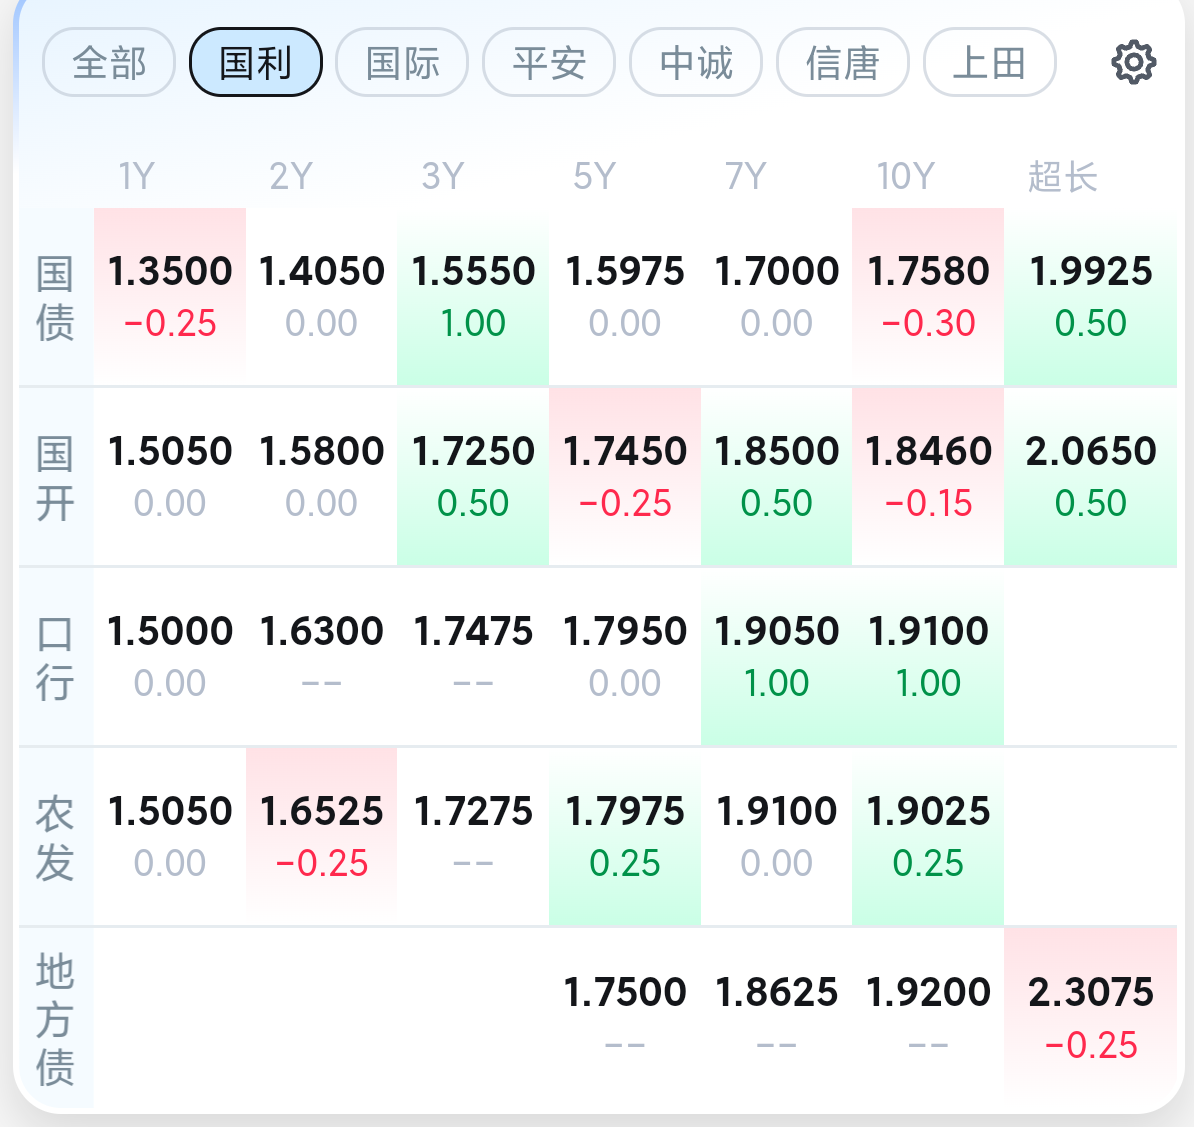Select the 国利 tab

click(256, 63)
